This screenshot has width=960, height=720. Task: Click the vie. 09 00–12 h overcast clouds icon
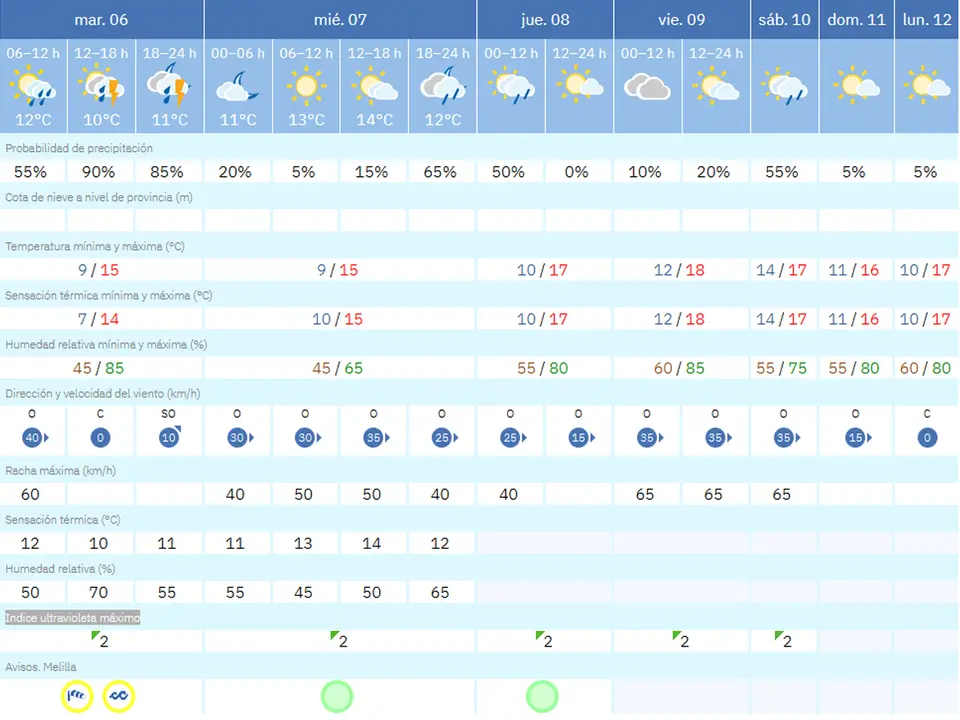(647, 87)
